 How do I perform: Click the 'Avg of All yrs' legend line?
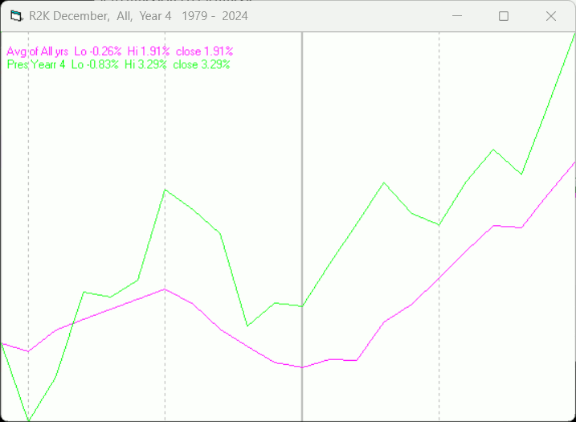point(120,51)
